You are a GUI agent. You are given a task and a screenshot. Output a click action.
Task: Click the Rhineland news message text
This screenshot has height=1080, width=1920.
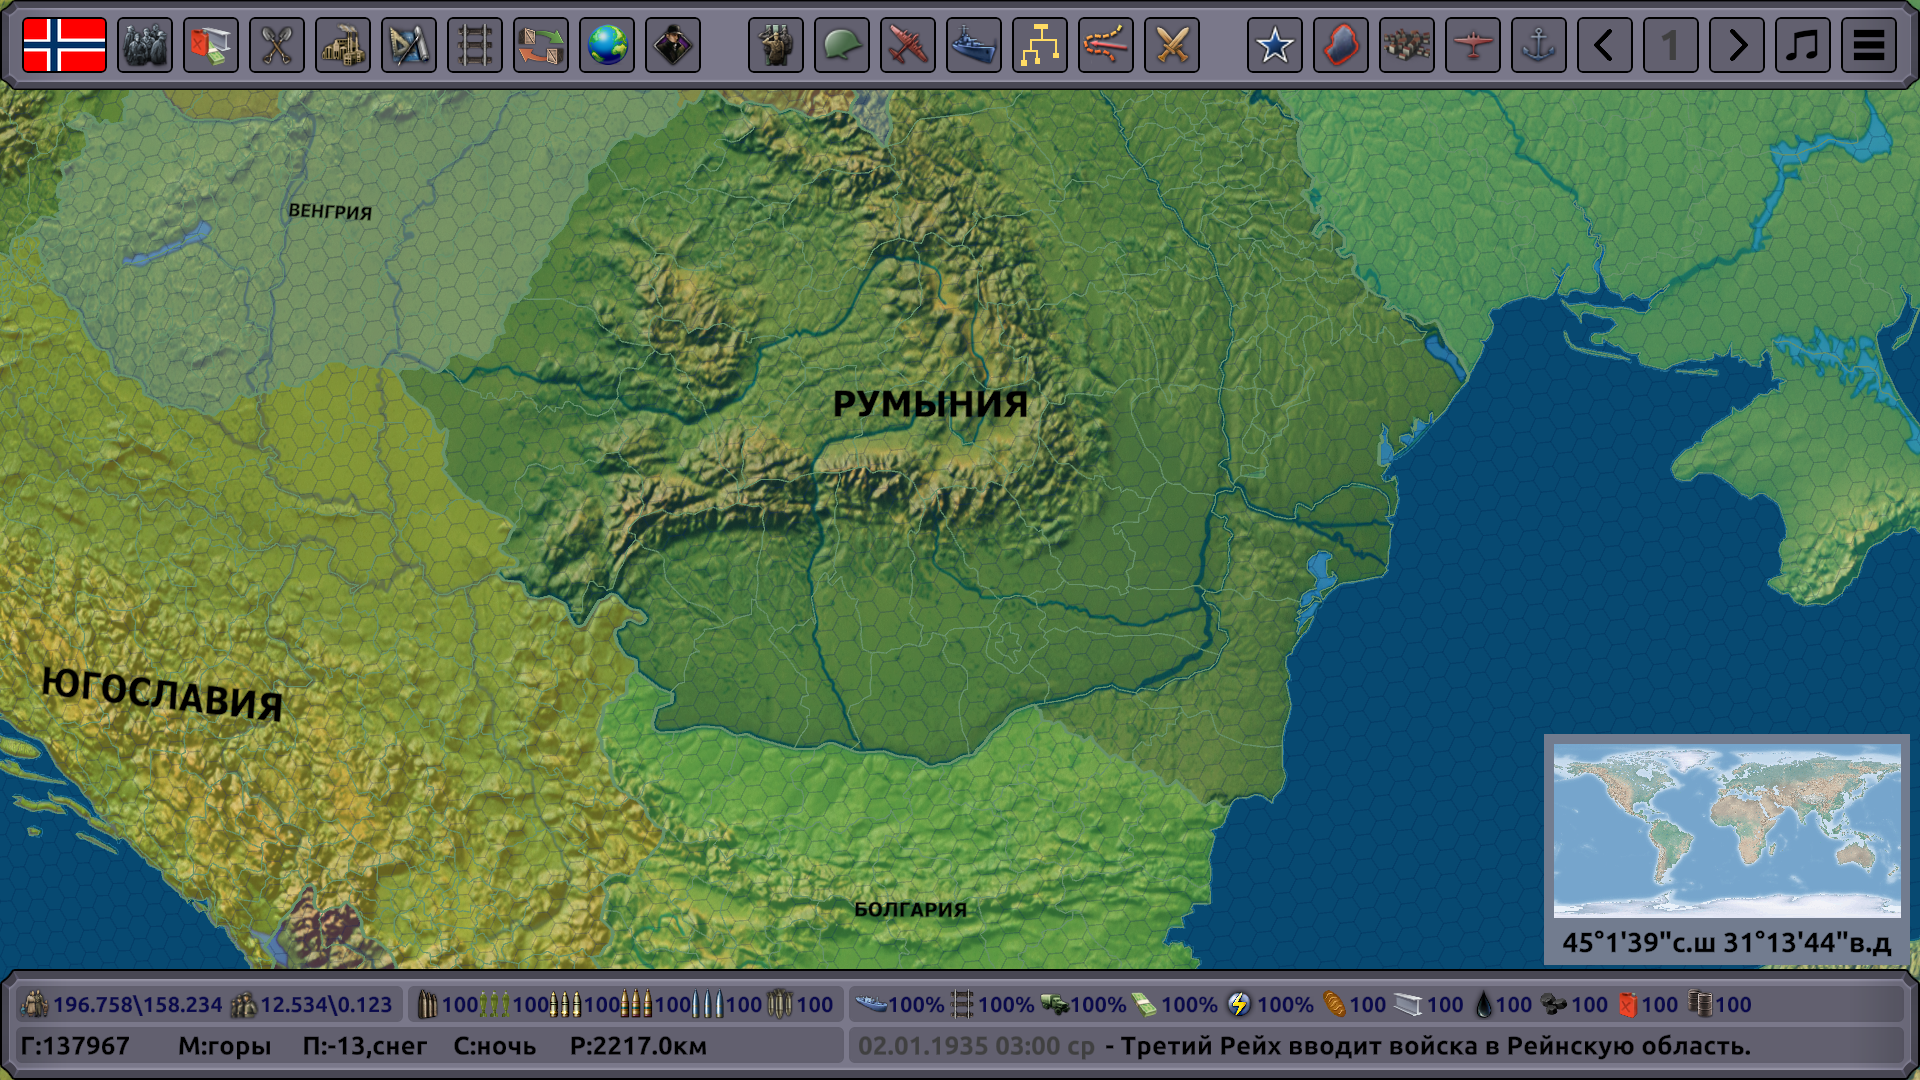[1435, 1046]
